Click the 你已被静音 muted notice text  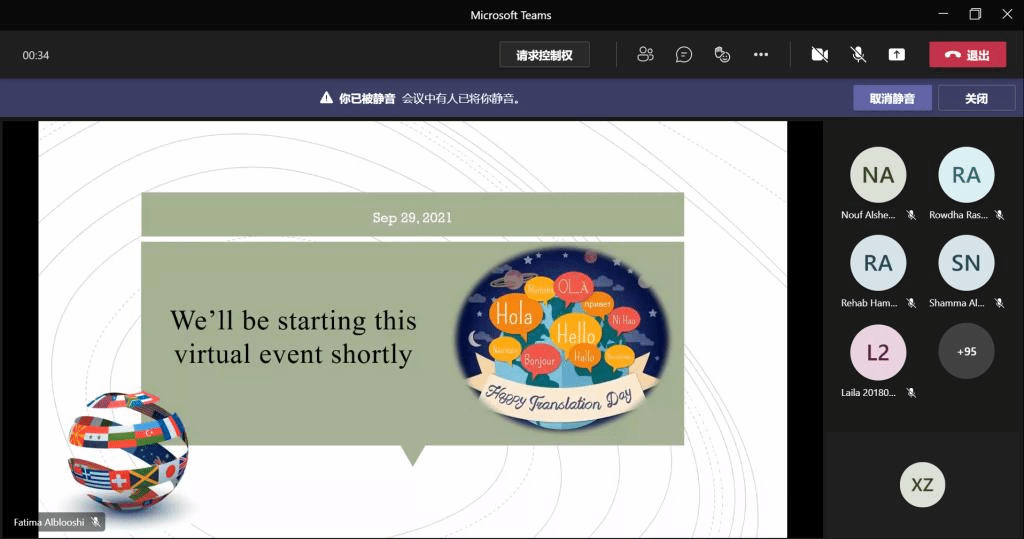click(x=367, y=99)
